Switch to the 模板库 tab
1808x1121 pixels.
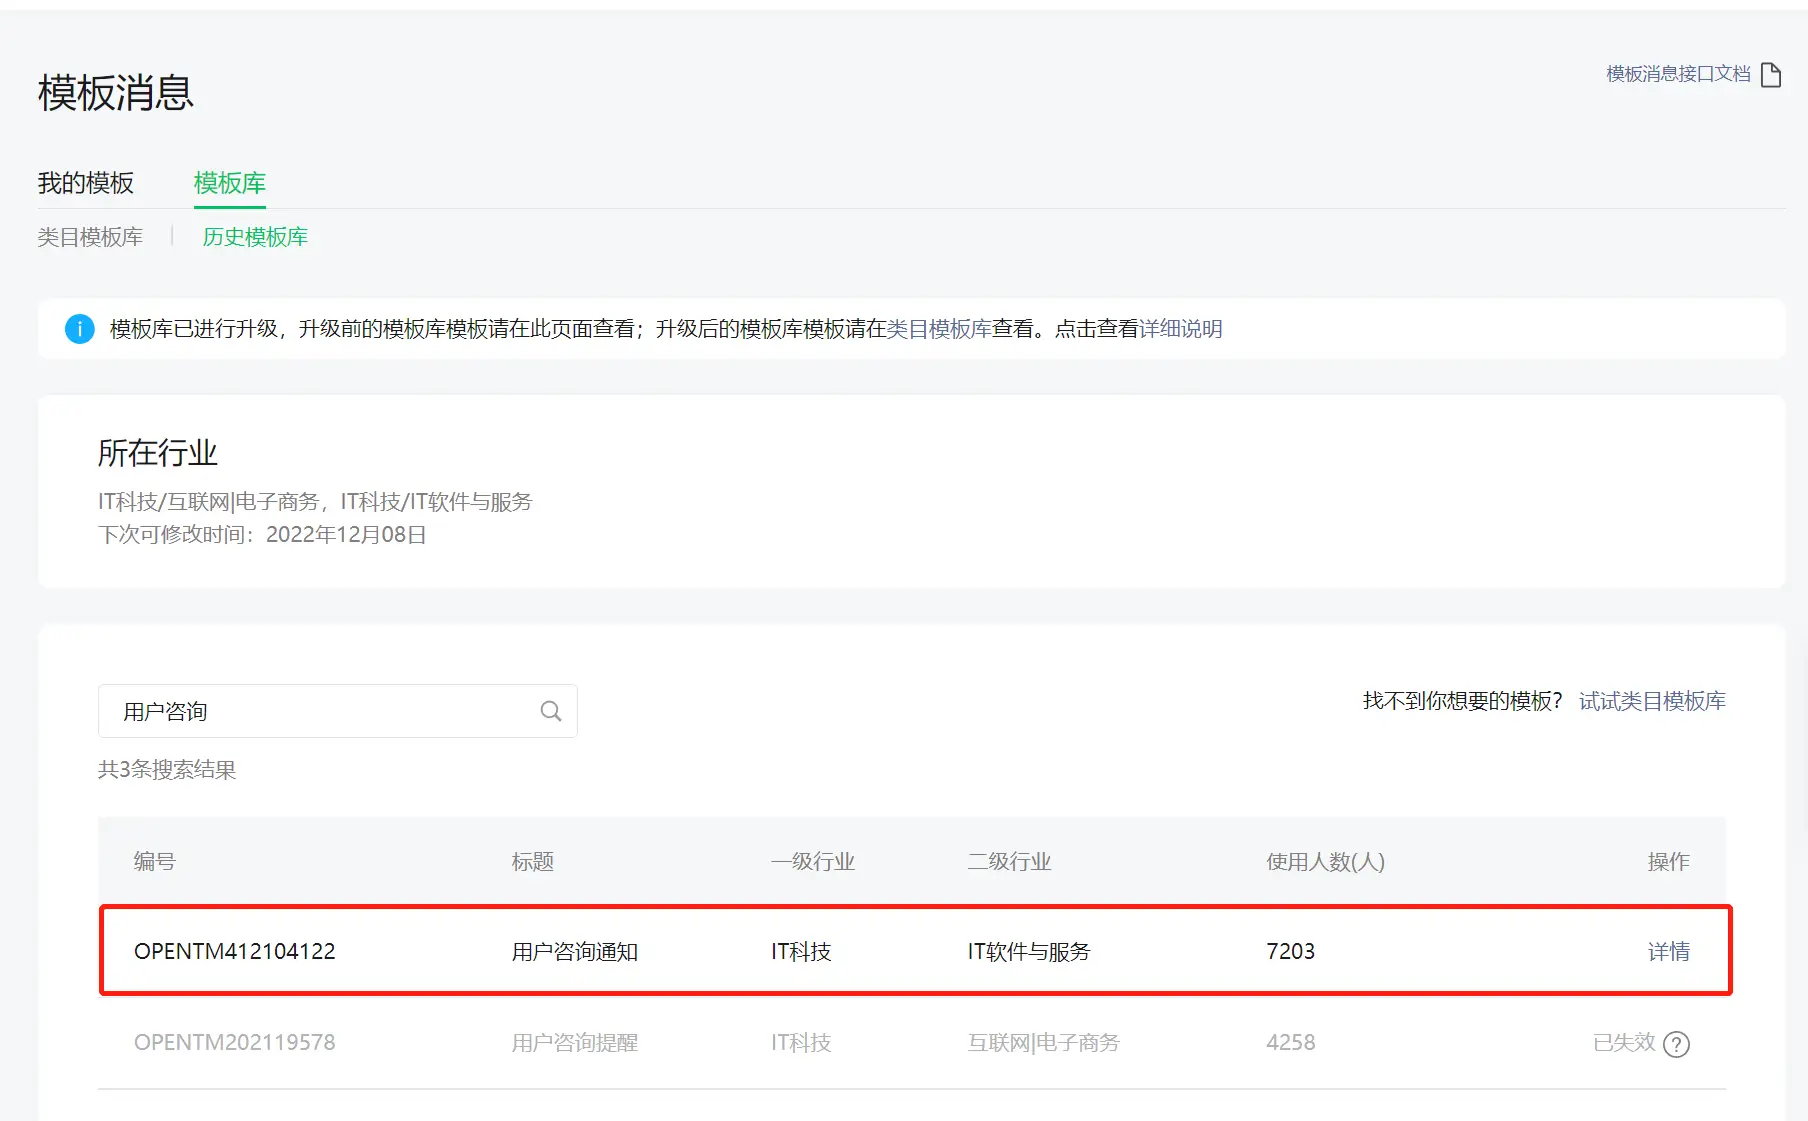[x=229, y=183]
